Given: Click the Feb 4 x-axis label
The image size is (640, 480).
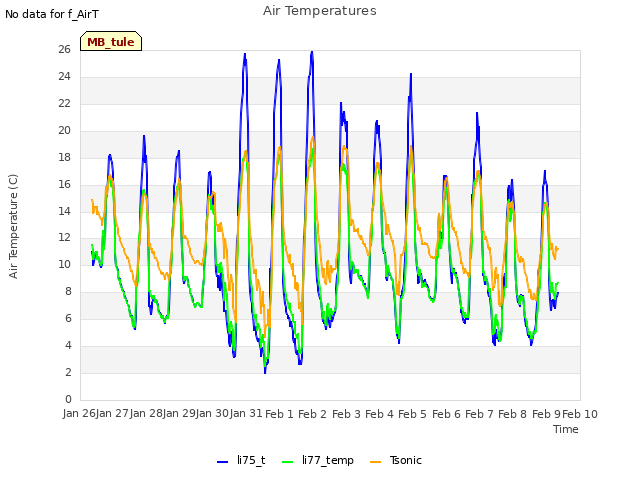Looking at the screenshot, I should [x=379, y=414].
